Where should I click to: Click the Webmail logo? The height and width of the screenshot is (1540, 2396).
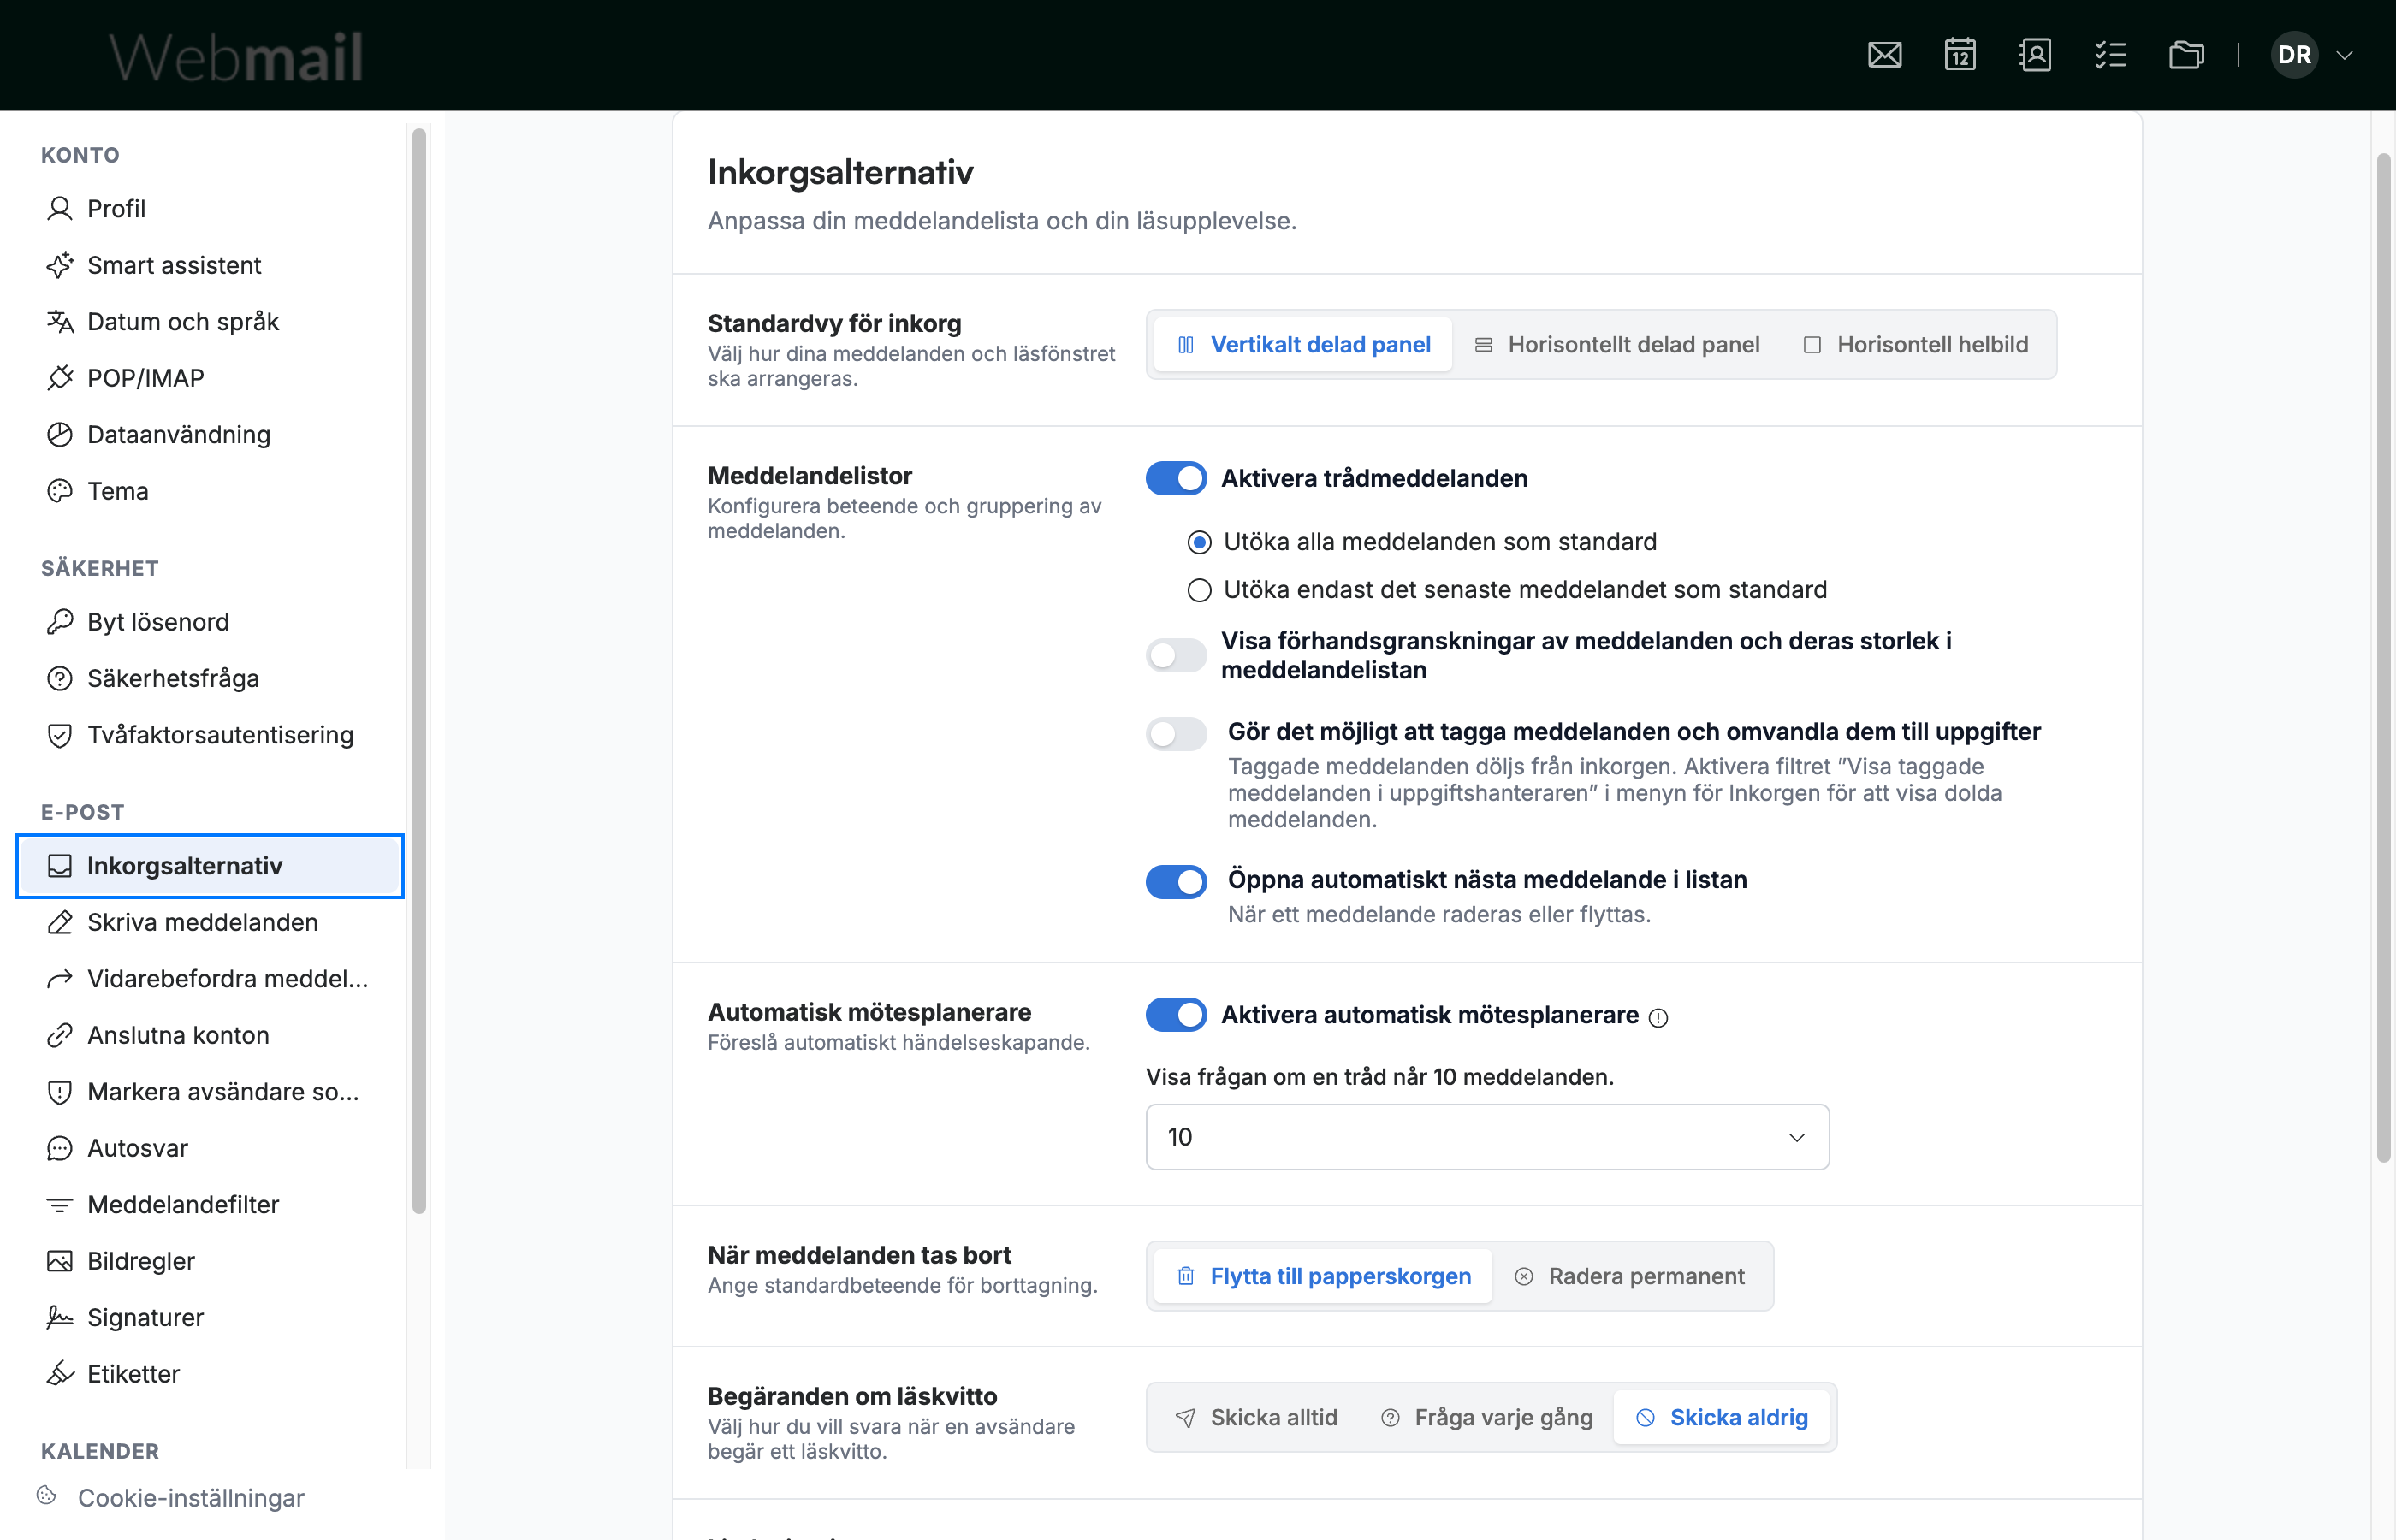point(236,56)
